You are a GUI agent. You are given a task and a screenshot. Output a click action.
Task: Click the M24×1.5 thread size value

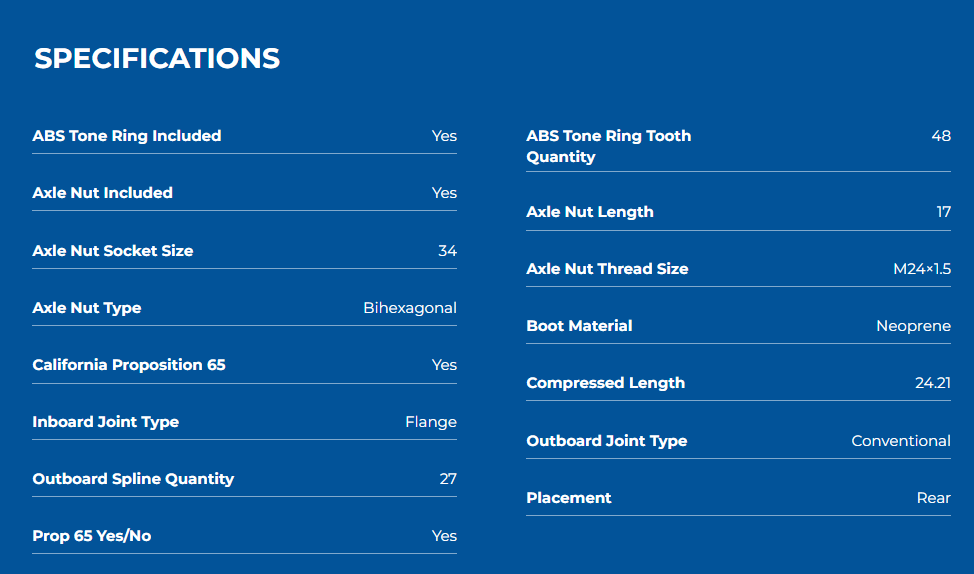coord(922,268)
